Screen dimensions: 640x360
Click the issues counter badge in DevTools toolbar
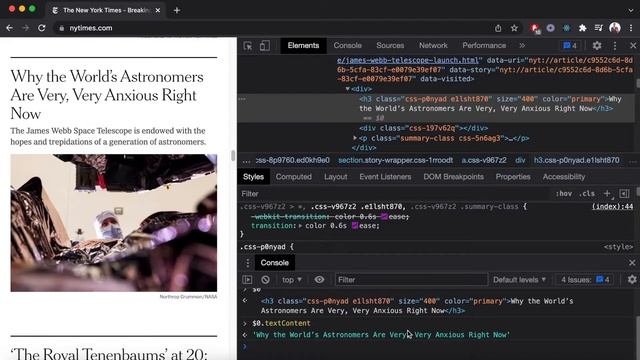pyautogui.click(x=570, y=46)
